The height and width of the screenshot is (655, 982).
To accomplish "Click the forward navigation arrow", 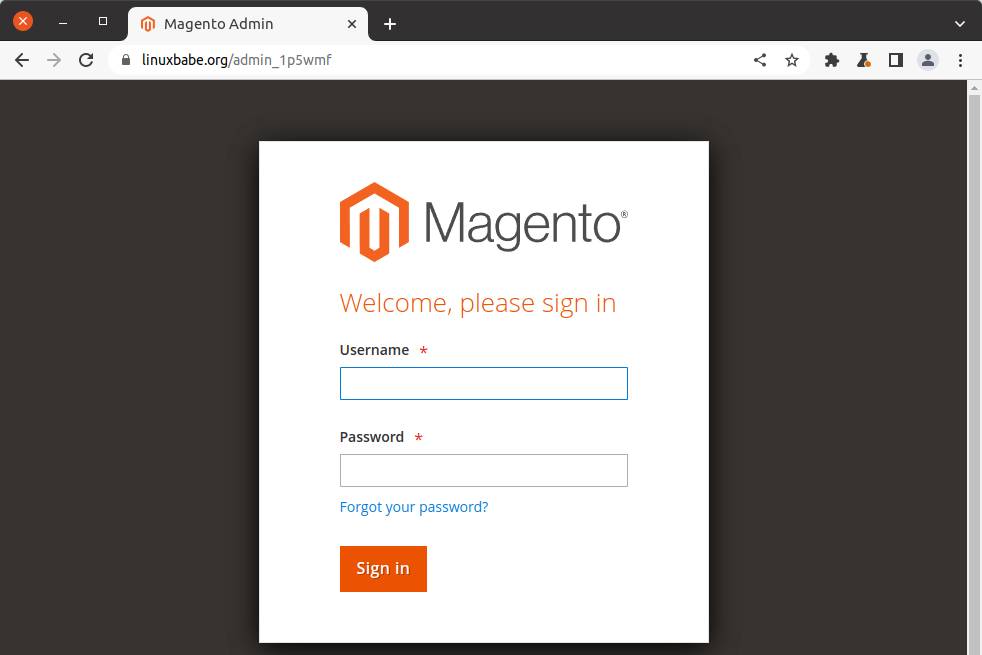I will tap(54, 60).
